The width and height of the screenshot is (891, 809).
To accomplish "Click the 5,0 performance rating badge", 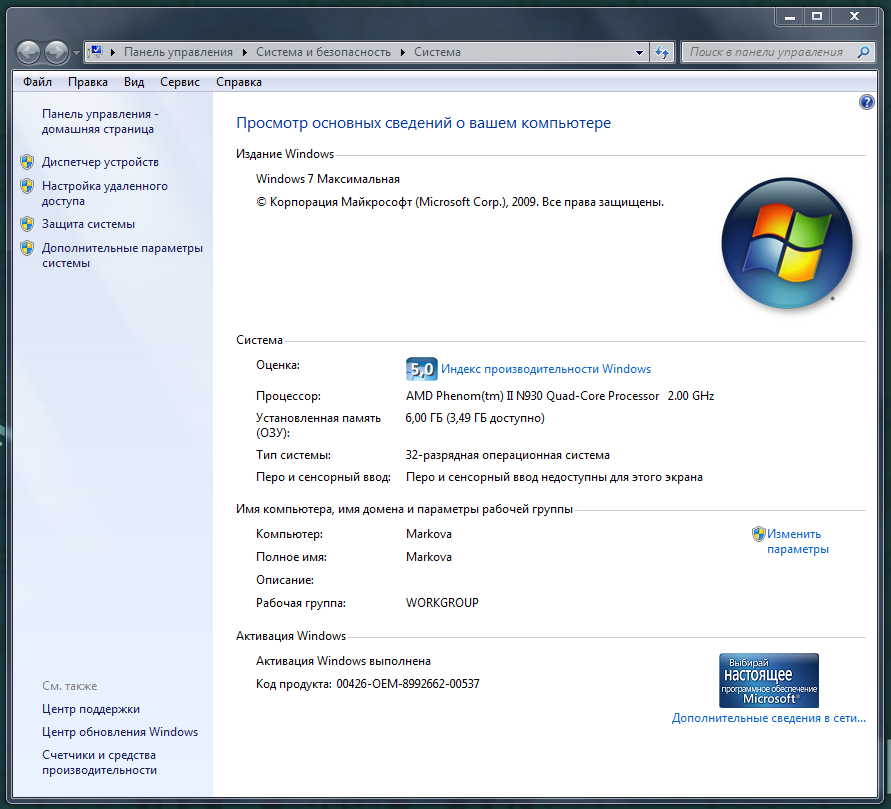I will 421,369.
